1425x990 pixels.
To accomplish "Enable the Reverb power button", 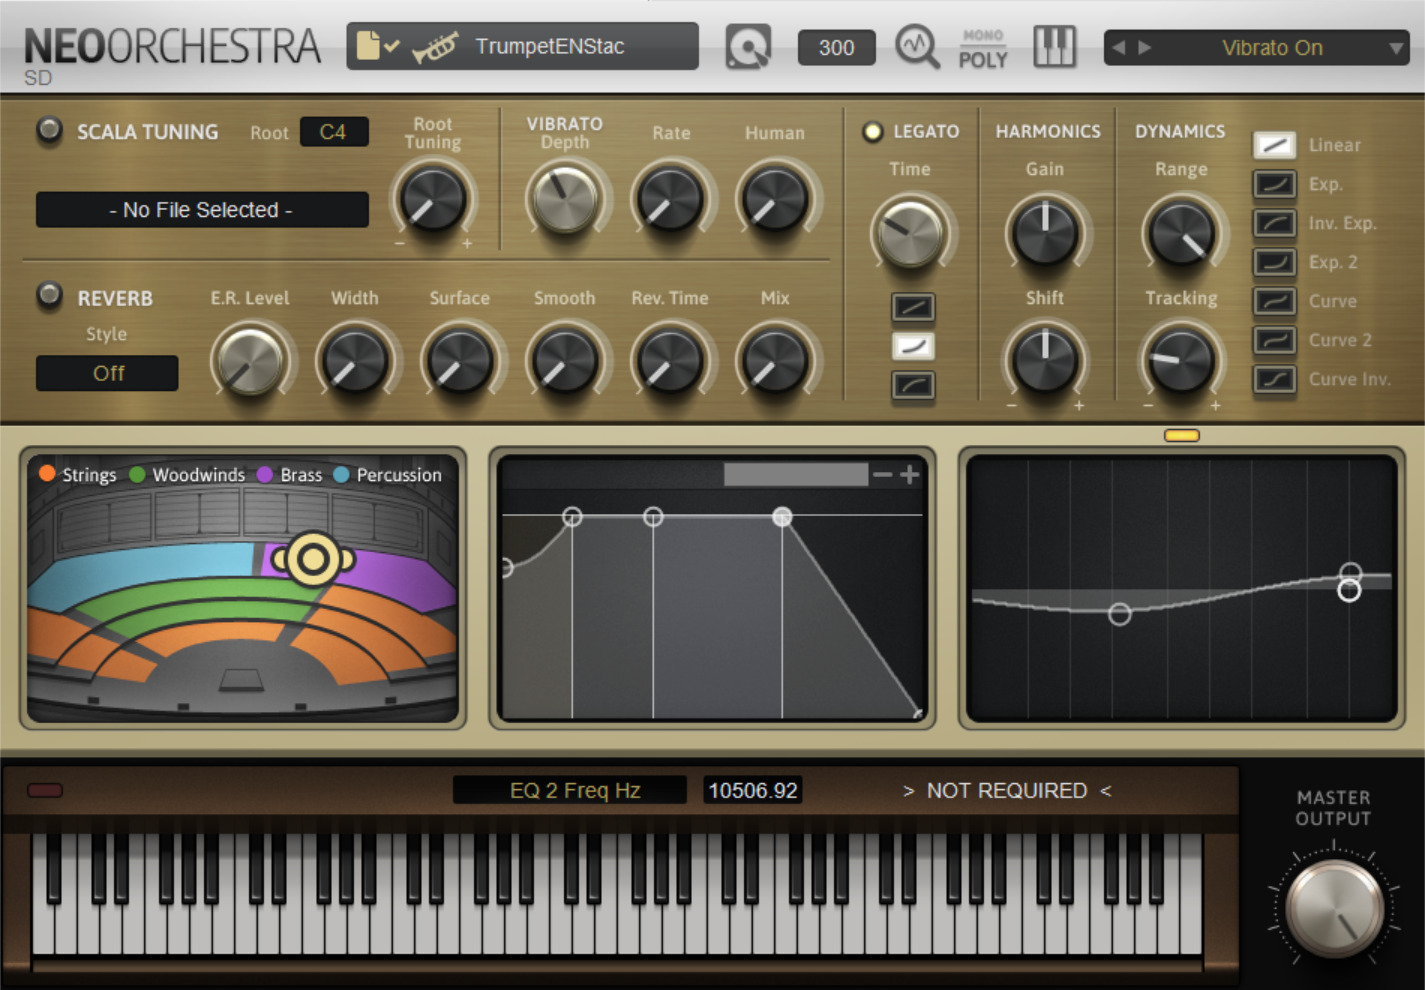I will coord(49,296).
